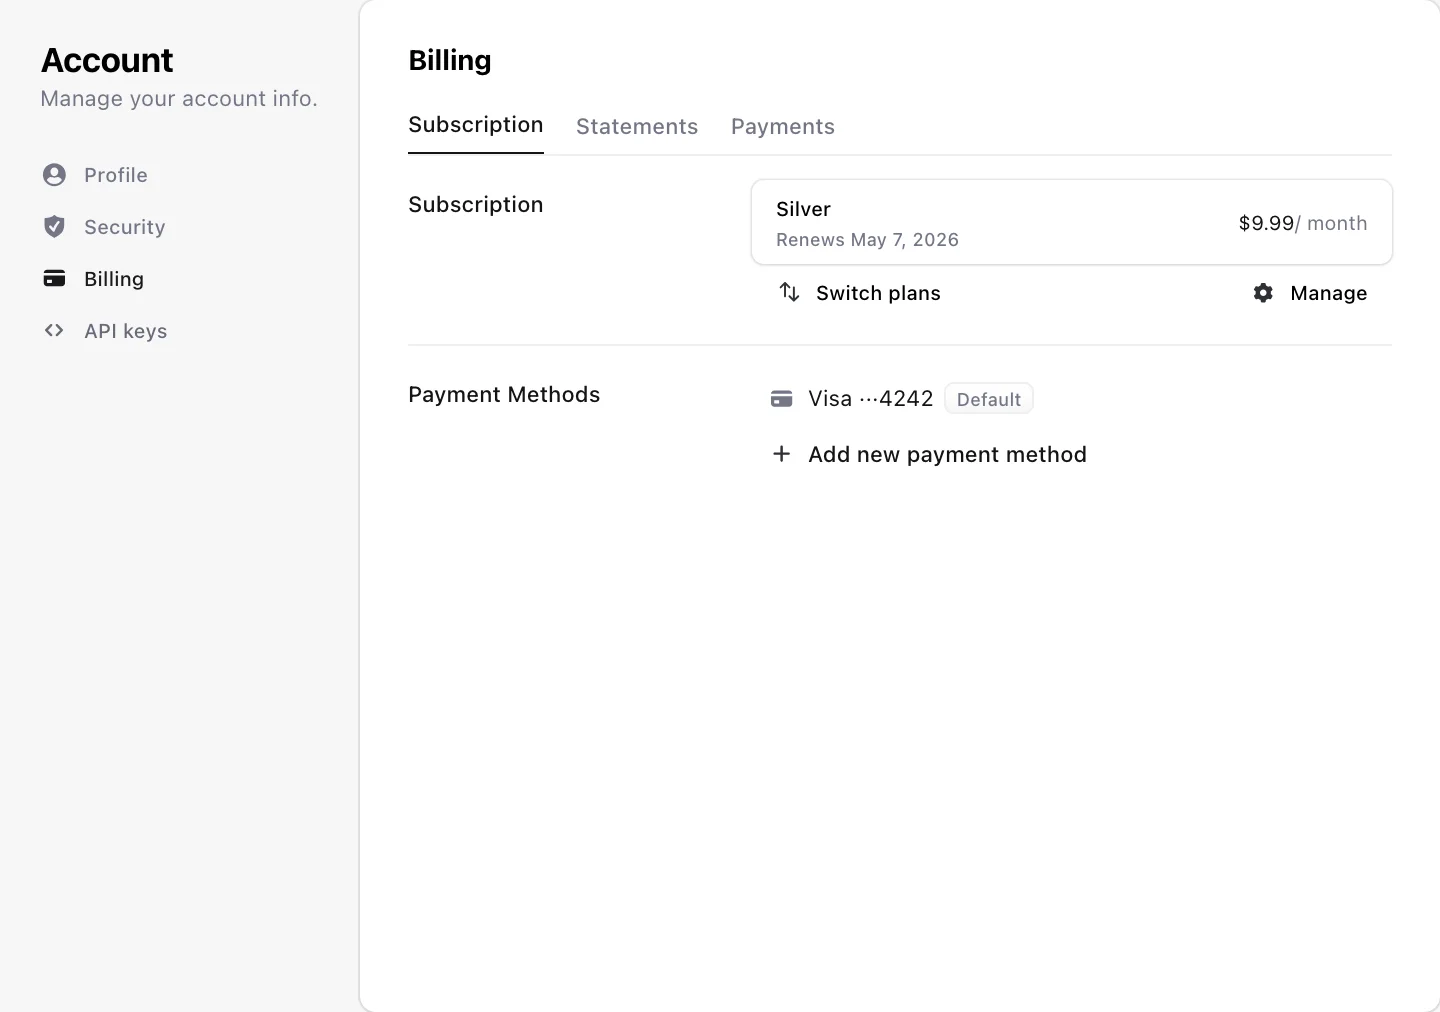Click the Subscription section label beside the plan card

[476, 205]
